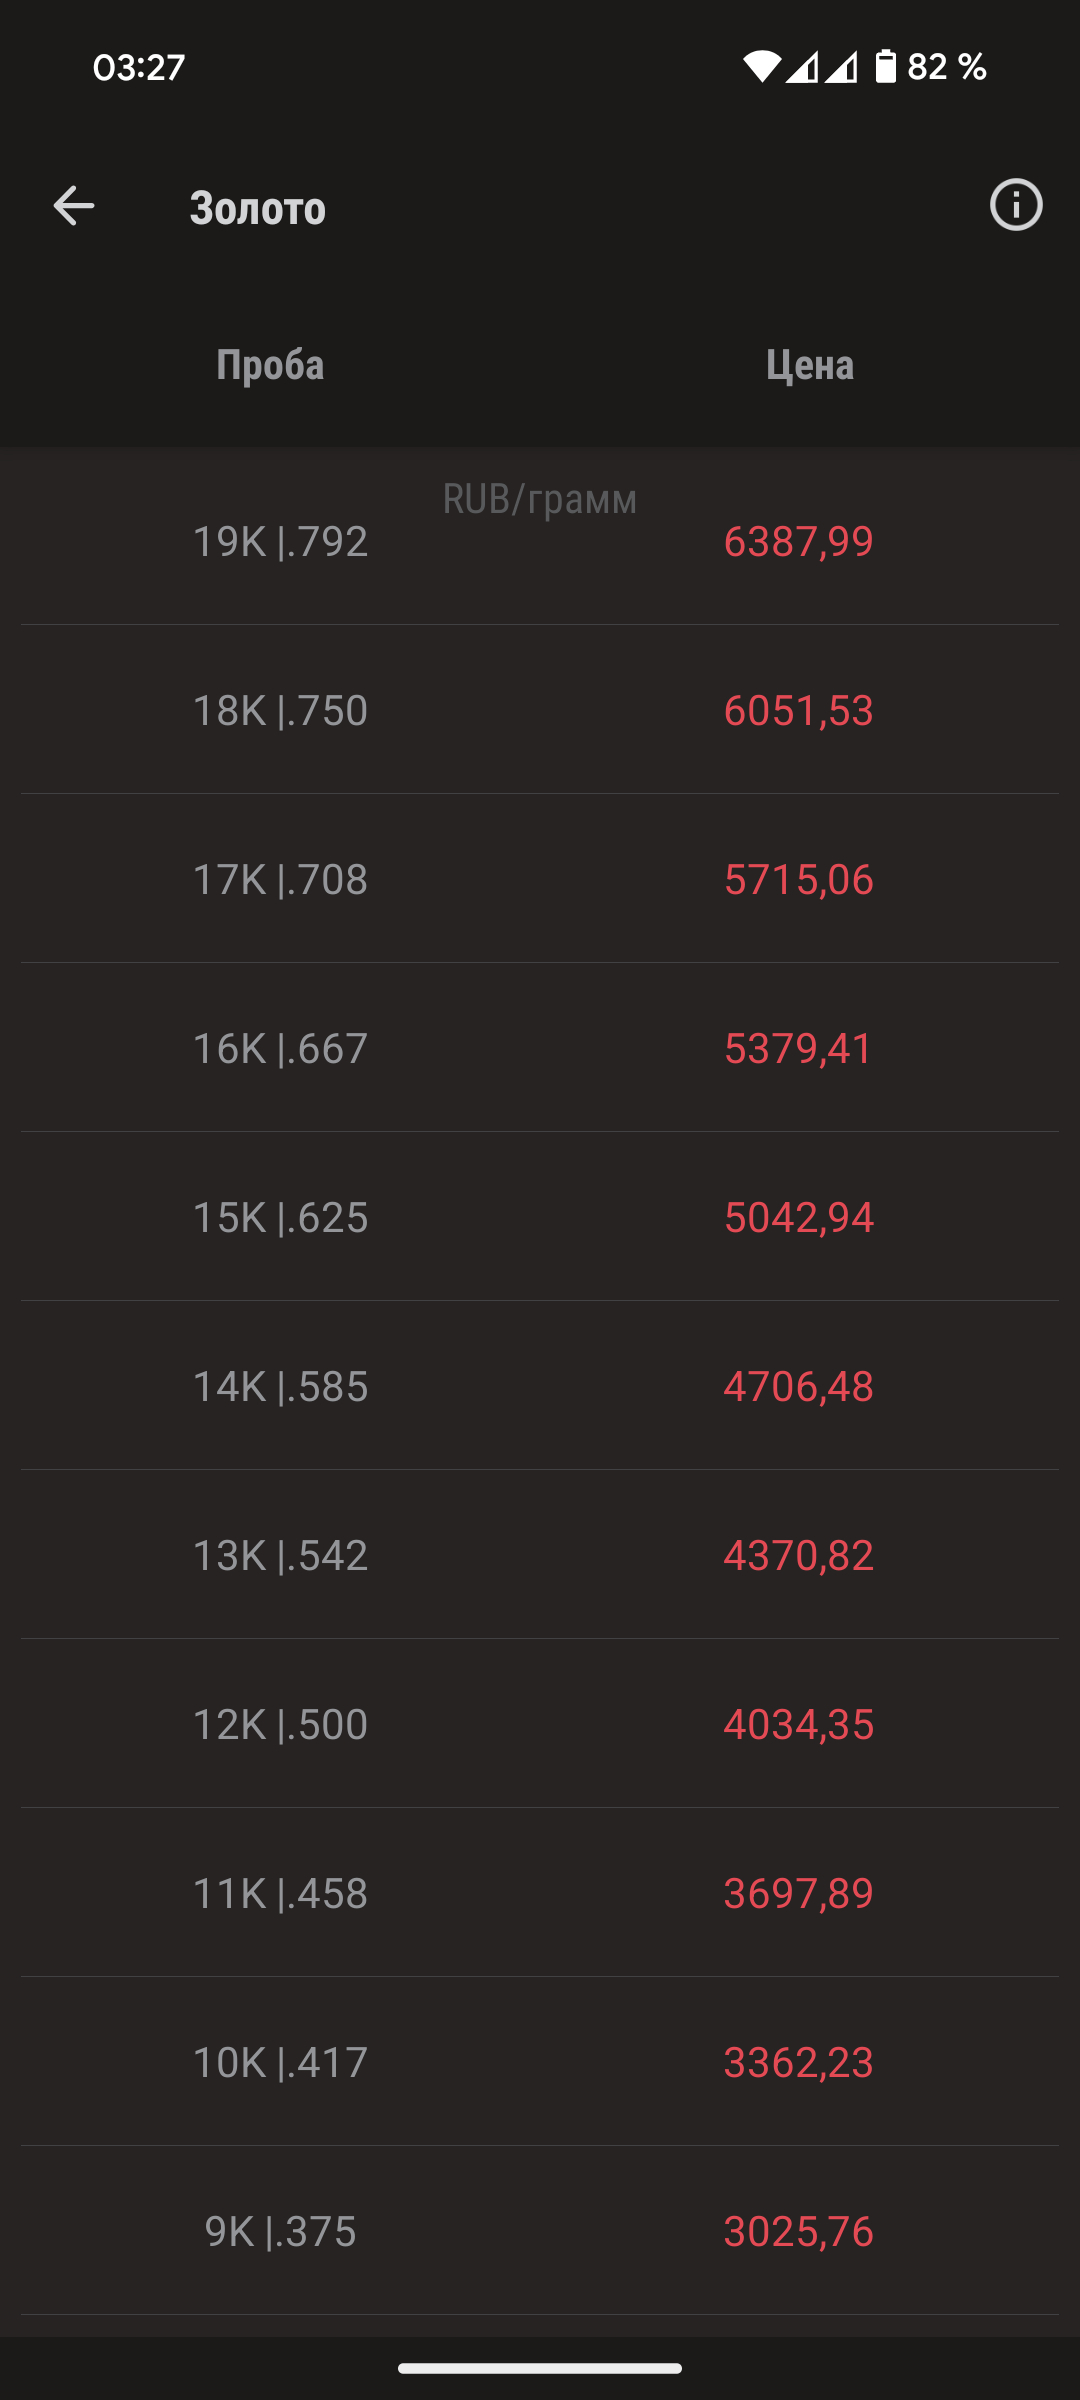Tap the Золото screen title
The image size is (1080, 2400).
tap(258, 208)
